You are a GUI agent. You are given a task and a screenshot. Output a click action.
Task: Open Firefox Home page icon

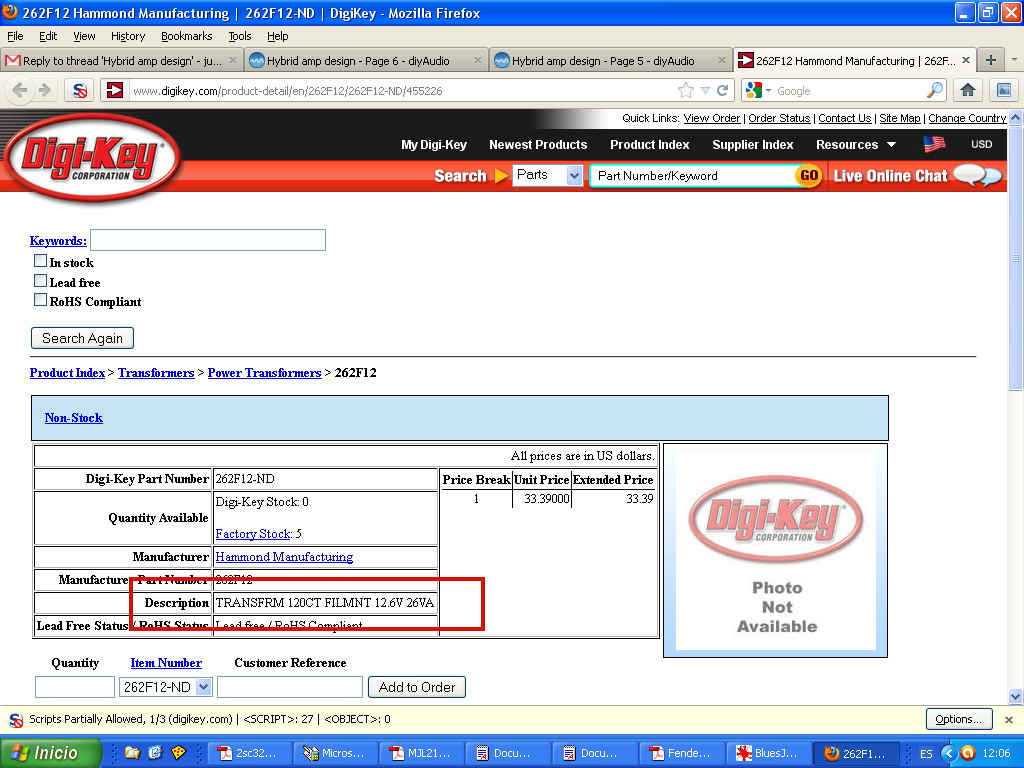point(968,90)
